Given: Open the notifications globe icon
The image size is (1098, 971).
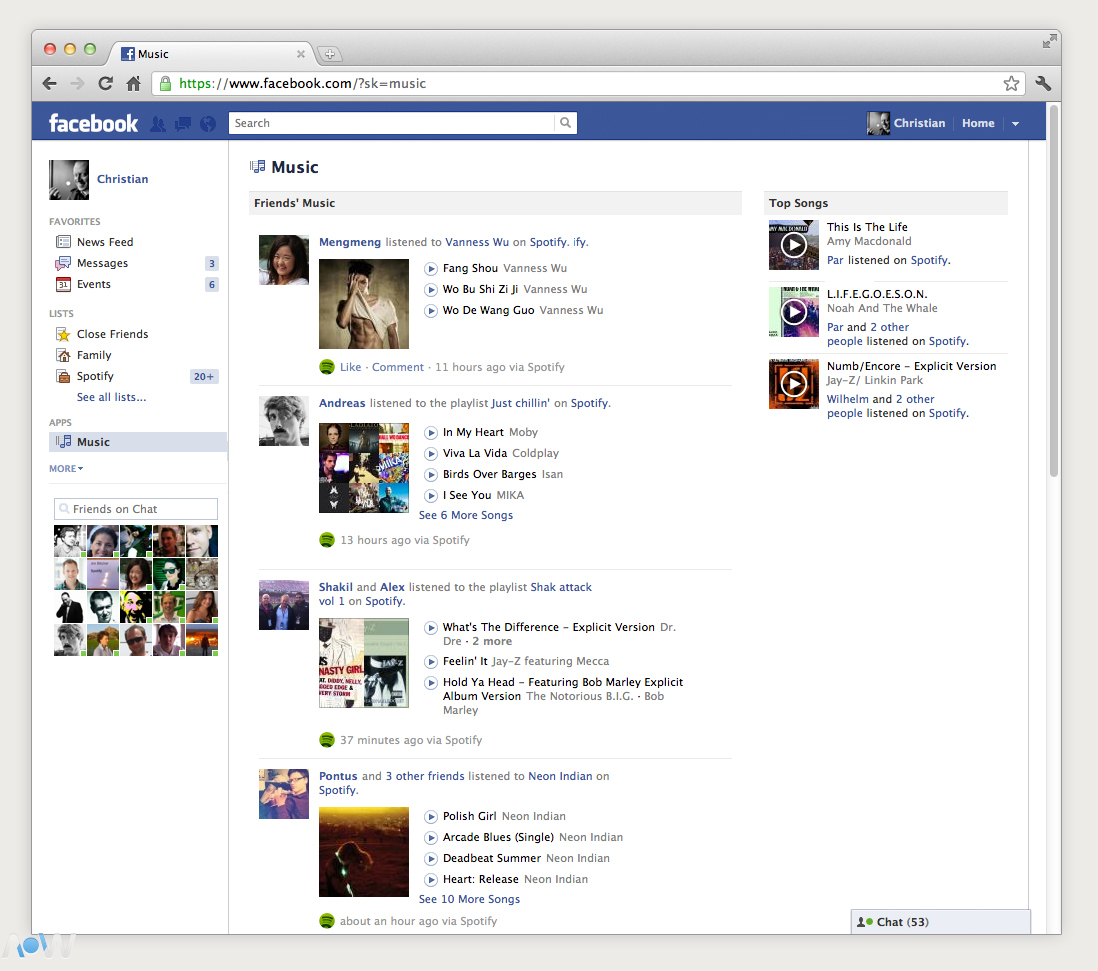Looking at the screenshot, I should click(208, 124).
